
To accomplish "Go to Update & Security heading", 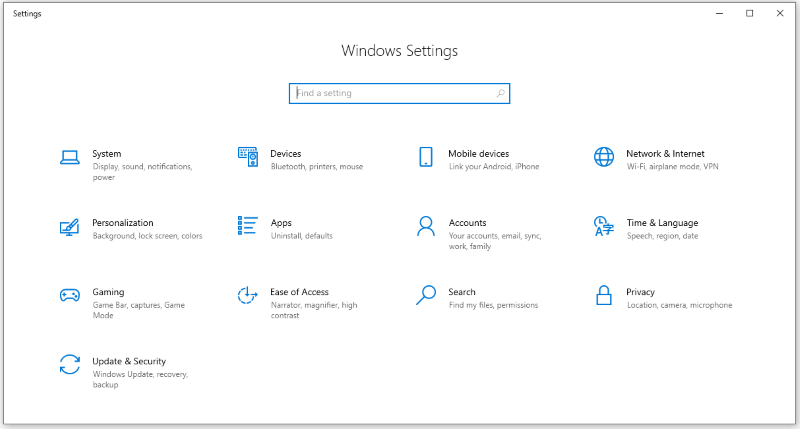I will (x=129, y=361).
